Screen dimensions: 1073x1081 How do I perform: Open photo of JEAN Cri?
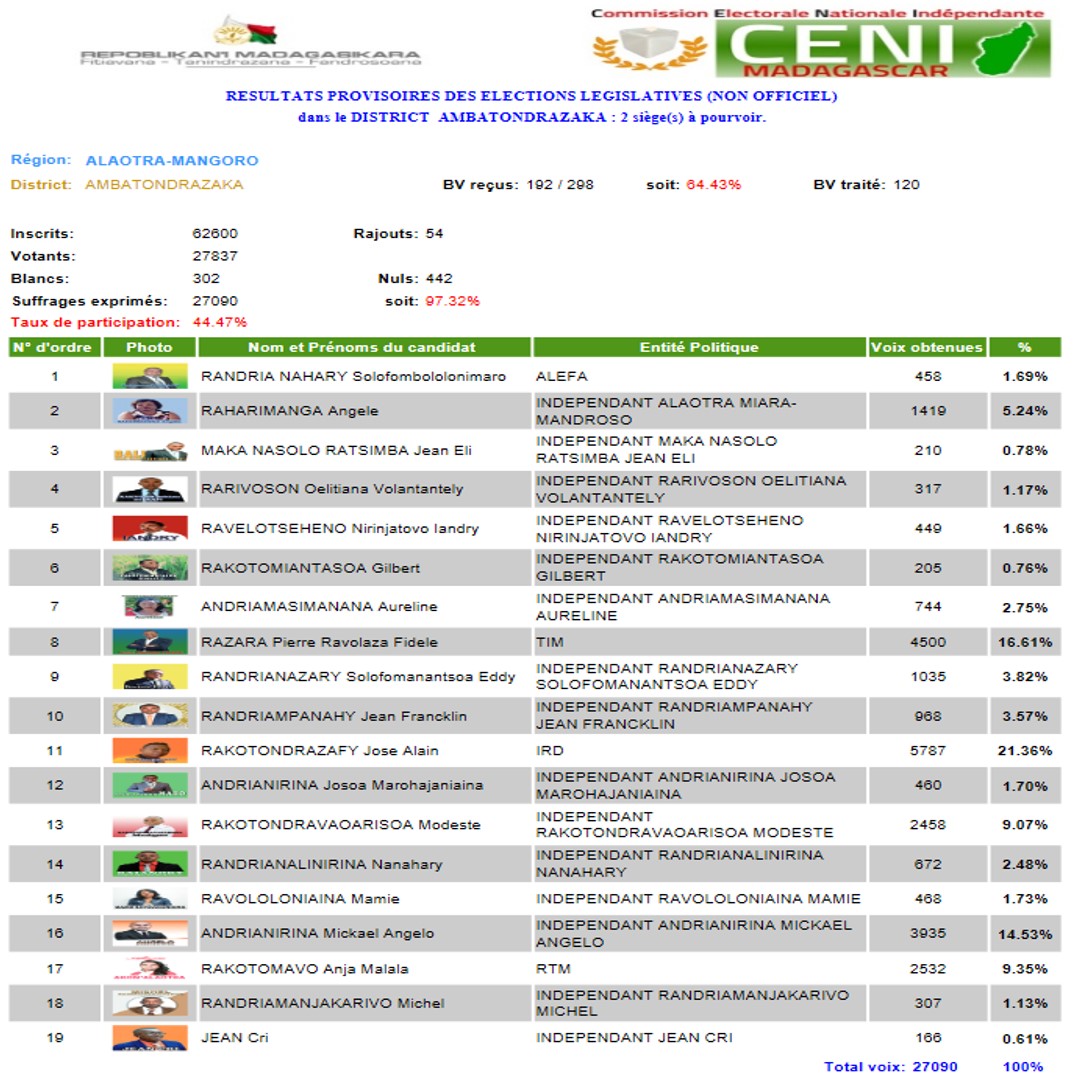point(150,1038)
